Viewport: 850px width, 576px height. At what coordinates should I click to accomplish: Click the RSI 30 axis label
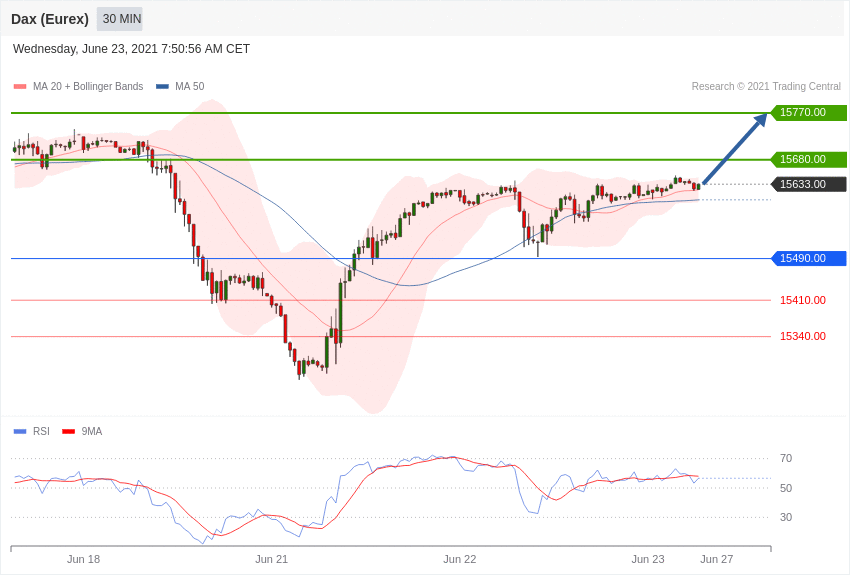786,517
